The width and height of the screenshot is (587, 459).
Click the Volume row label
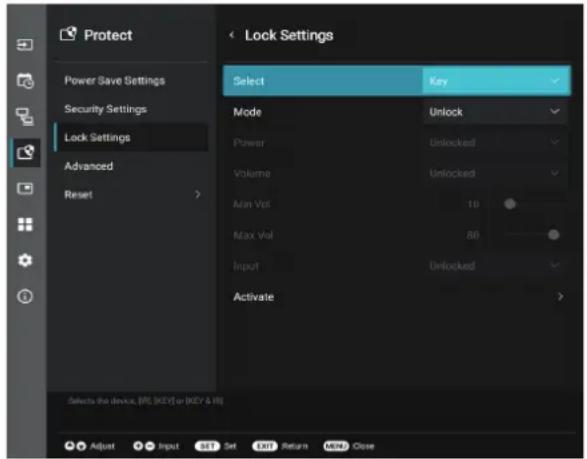(252, 173)
